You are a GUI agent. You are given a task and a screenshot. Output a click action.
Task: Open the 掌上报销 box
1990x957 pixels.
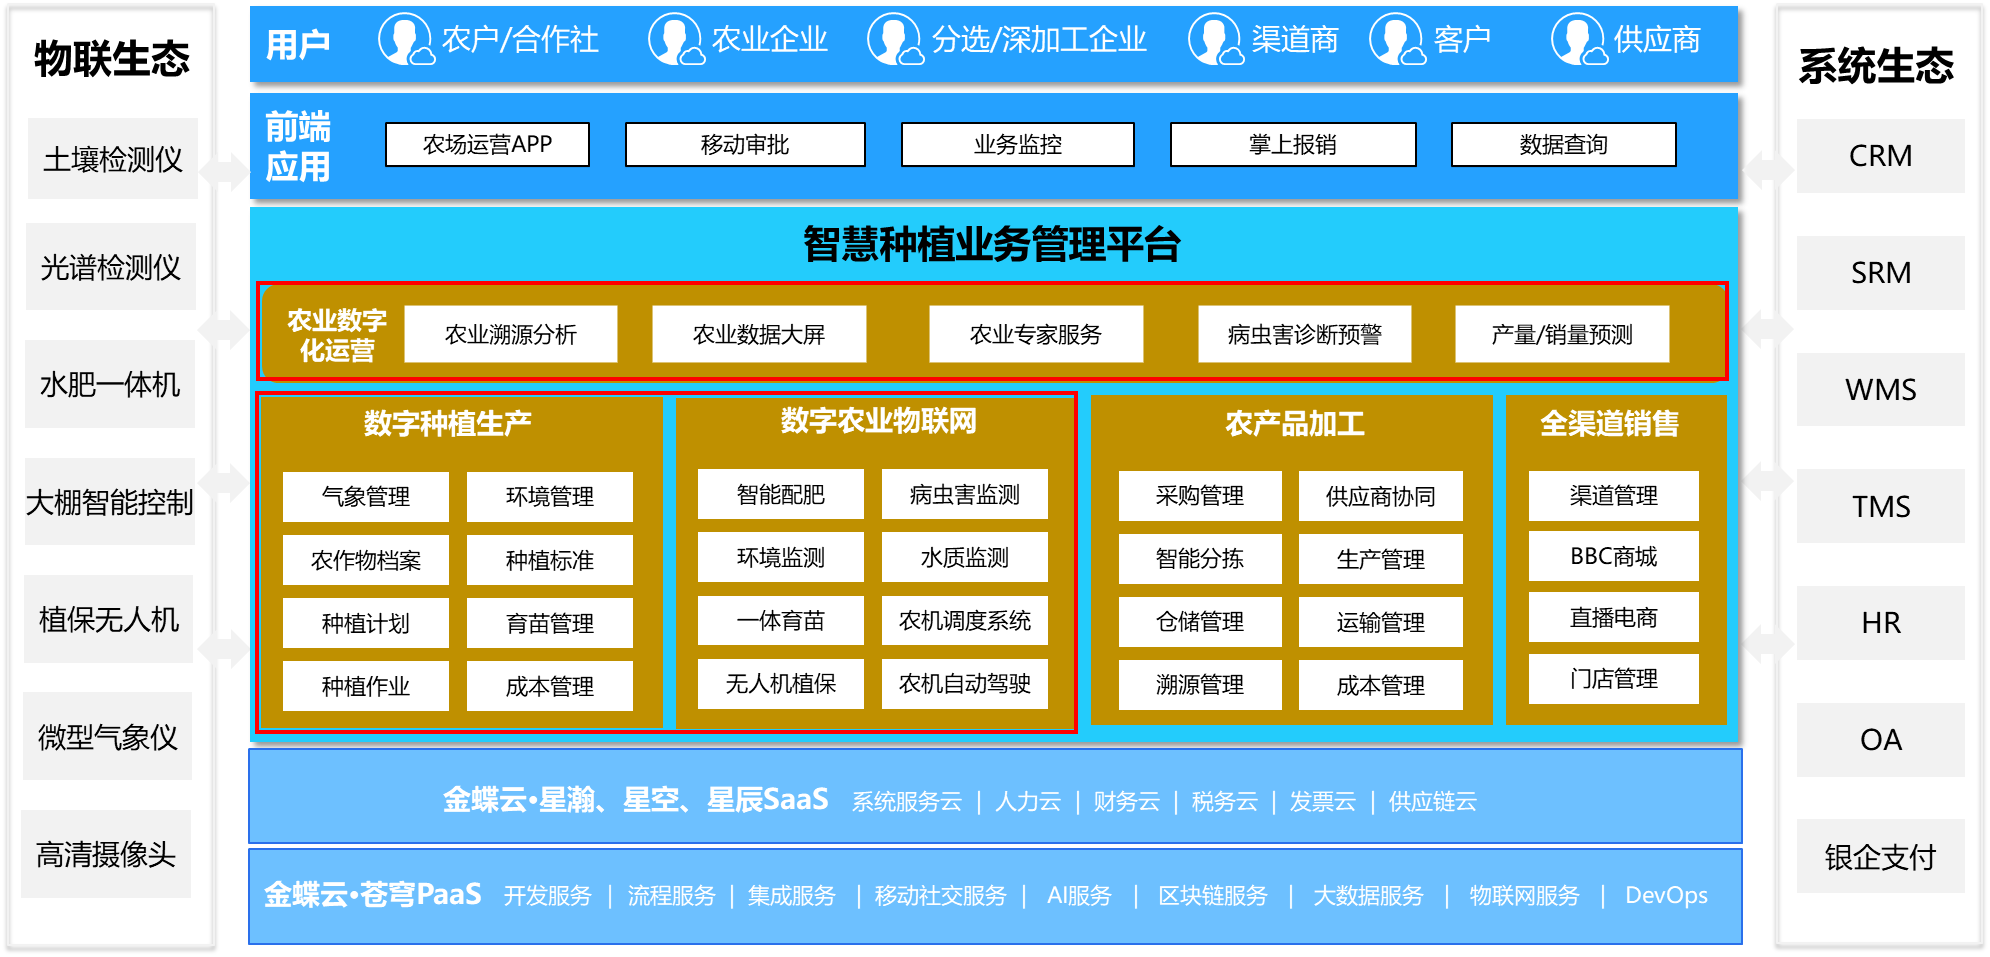[1293, 145]
